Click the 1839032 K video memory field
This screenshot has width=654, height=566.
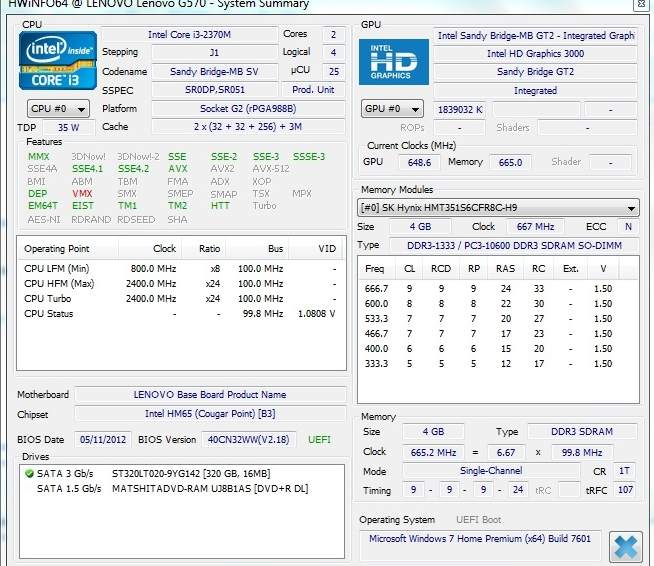point(460,110)
